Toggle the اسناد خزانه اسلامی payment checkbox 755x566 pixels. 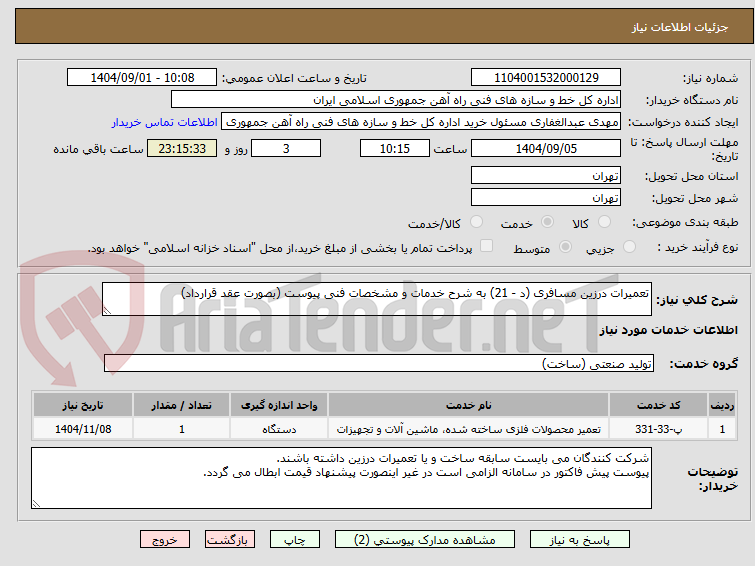coord(486,246)
